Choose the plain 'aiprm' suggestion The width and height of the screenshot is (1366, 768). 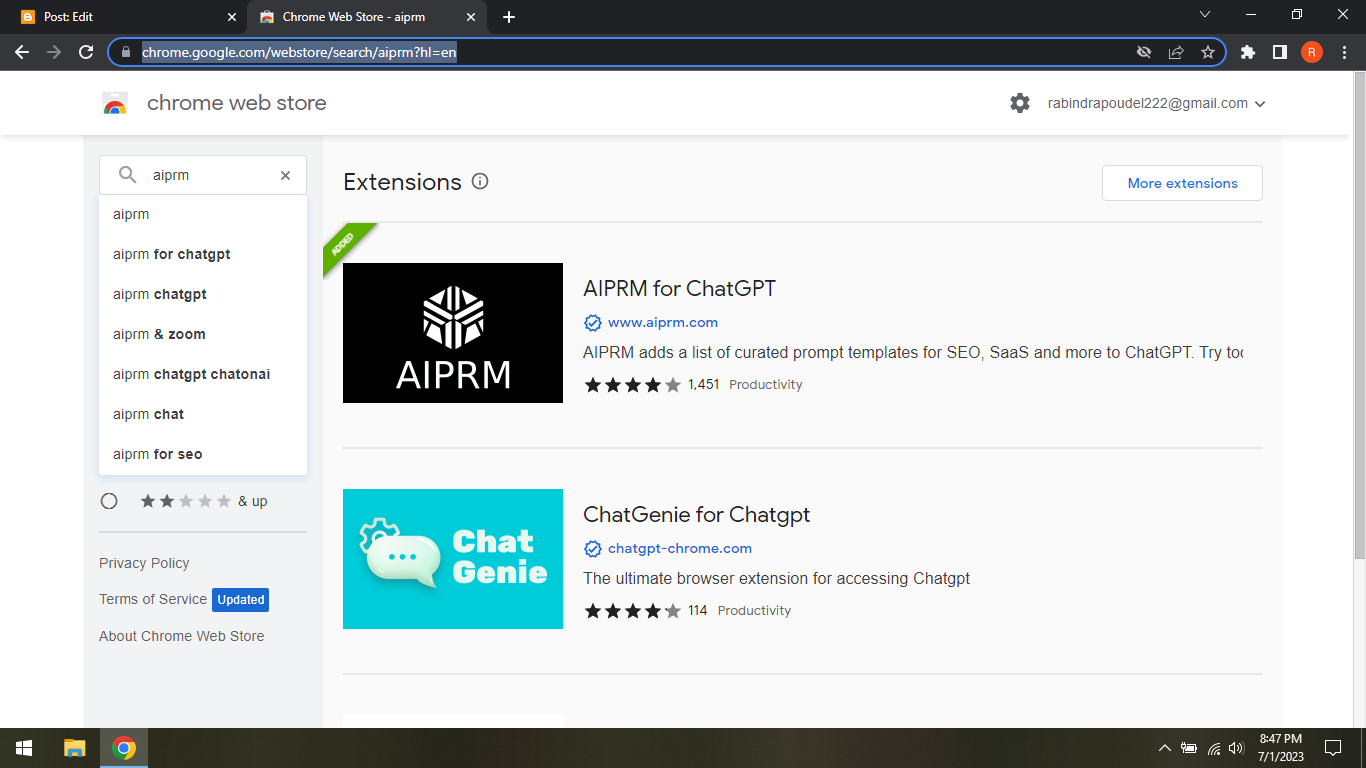(203, 214)
